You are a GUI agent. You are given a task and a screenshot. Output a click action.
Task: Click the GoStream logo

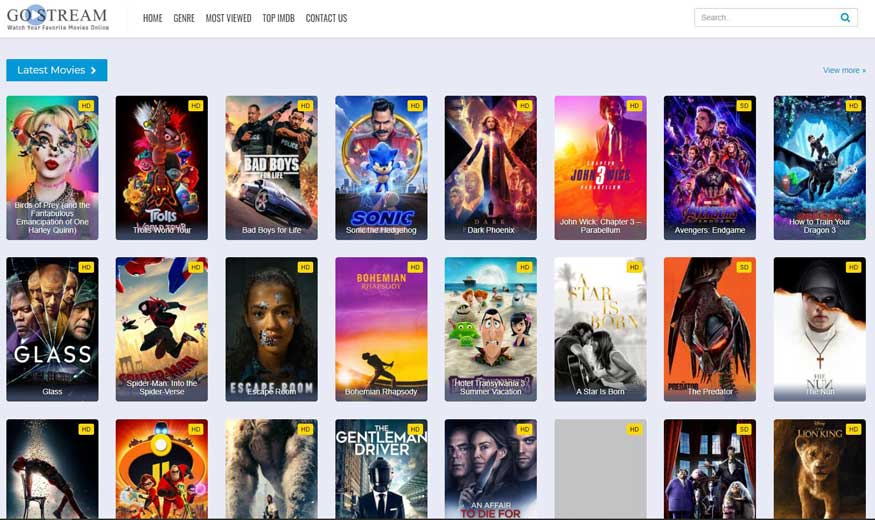[x=58, y=18]
